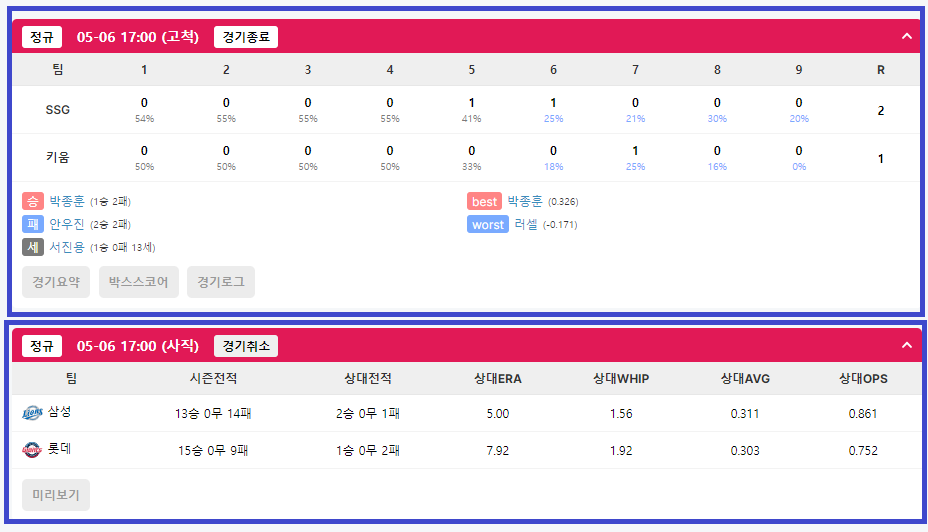Click the 05-06 17:00 (사직) game title
Screen dimensions: 928x532
pos(137,346)
